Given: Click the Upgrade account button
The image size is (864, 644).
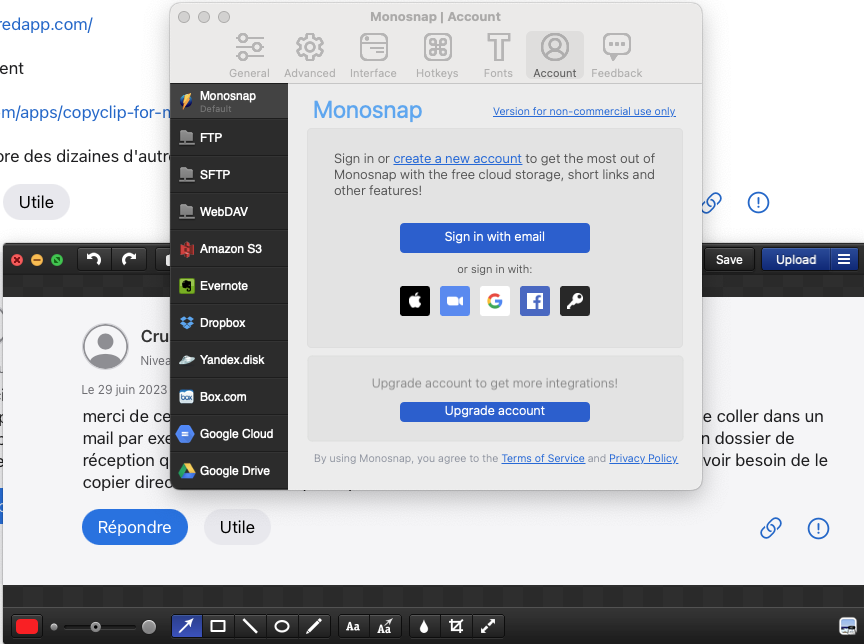Looking at the screenshot, I should point(495,412).
